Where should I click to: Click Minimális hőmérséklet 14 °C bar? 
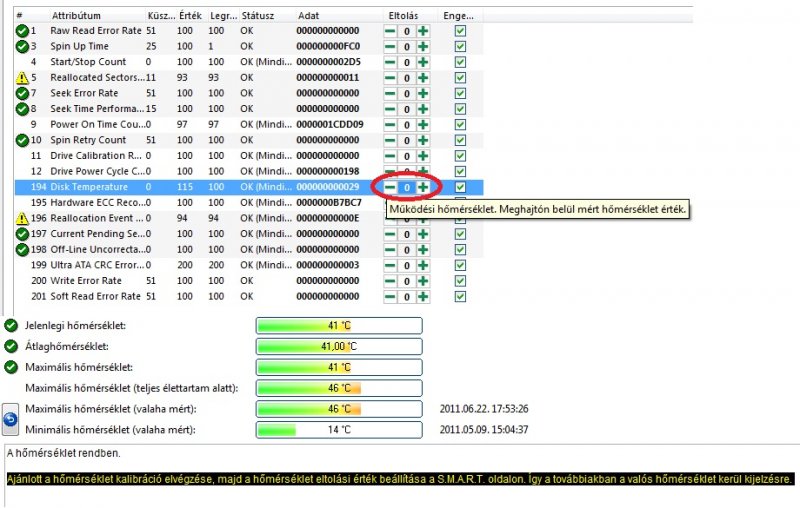pyautogui.click(x=339, y=430)
